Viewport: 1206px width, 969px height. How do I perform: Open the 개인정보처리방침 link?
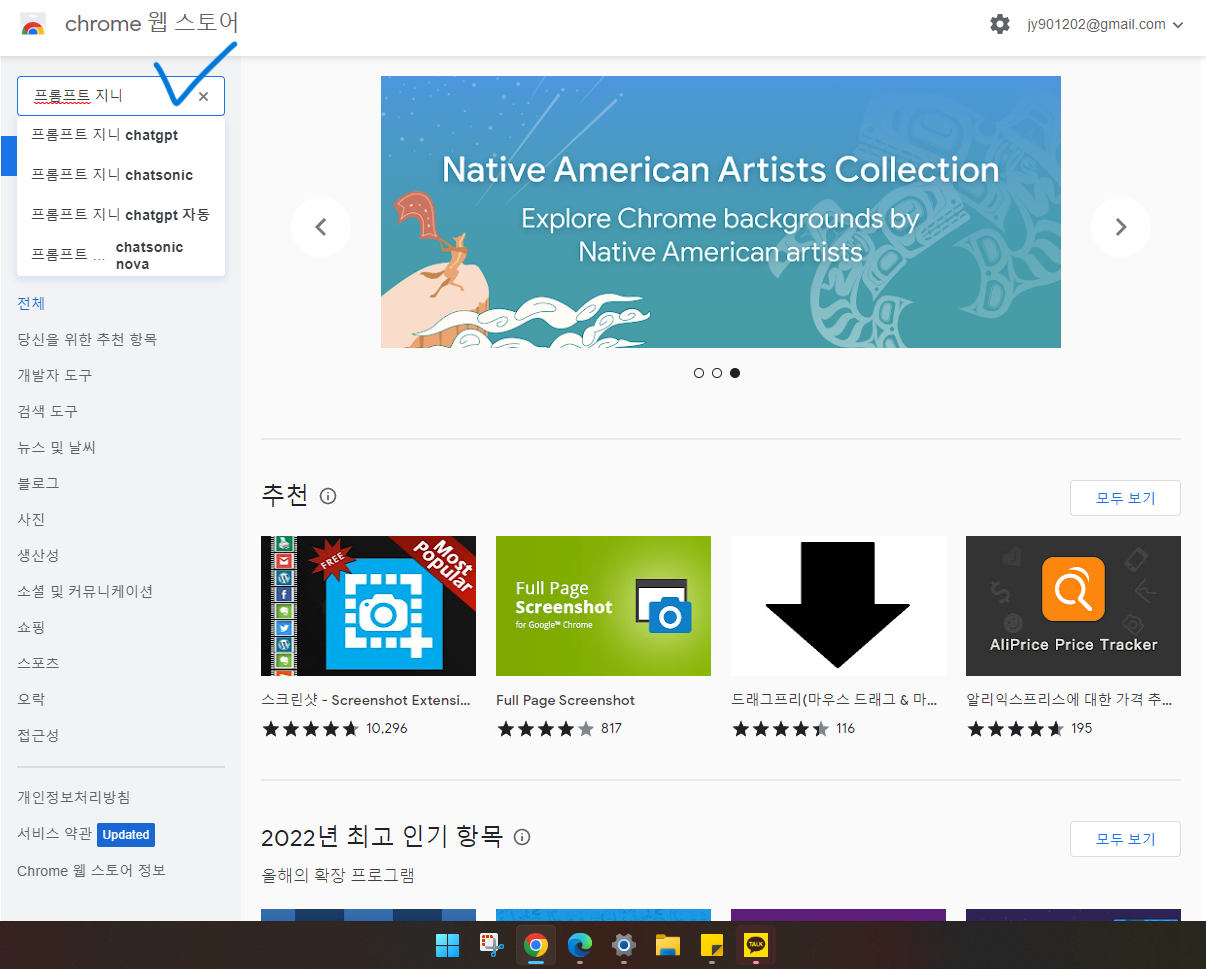[x=74, y=797]
